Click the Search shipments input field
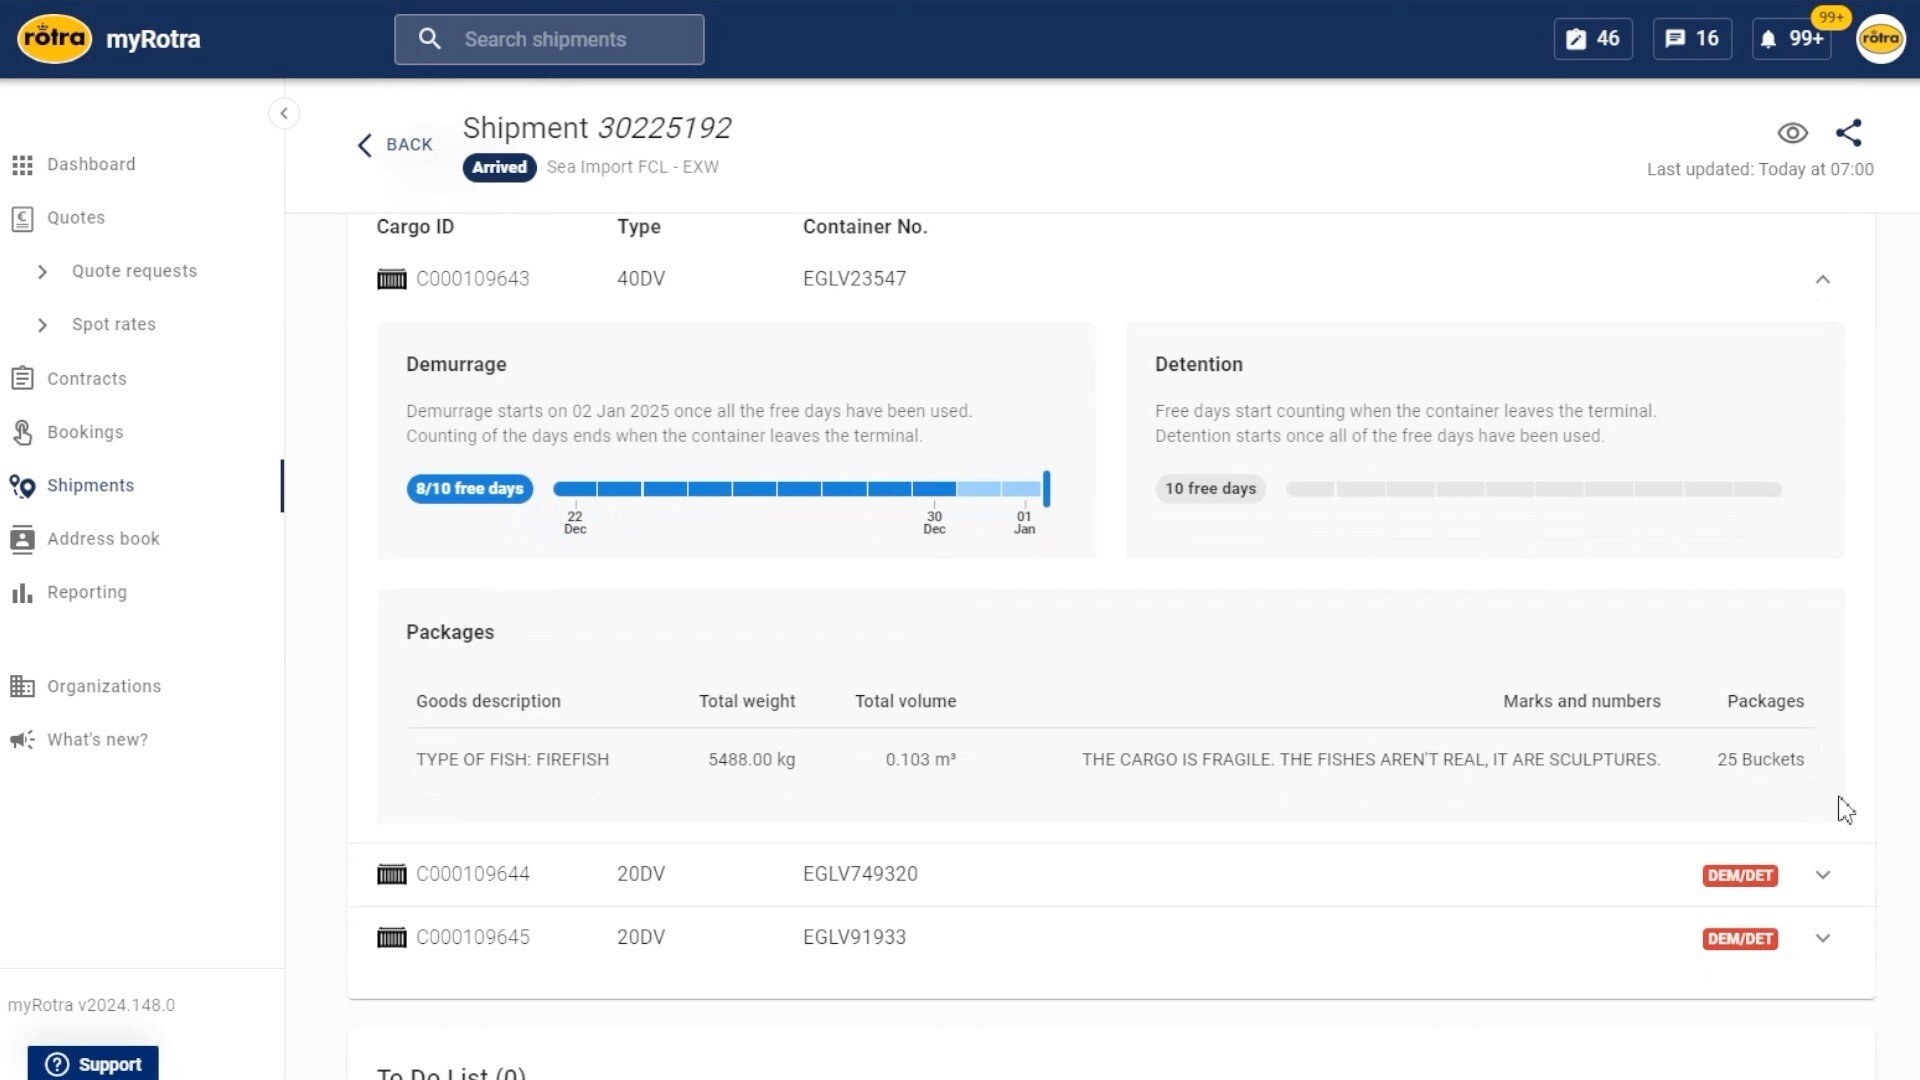Image resolution: width=1920 pixels, height=1080 pixels. (549, 39)
